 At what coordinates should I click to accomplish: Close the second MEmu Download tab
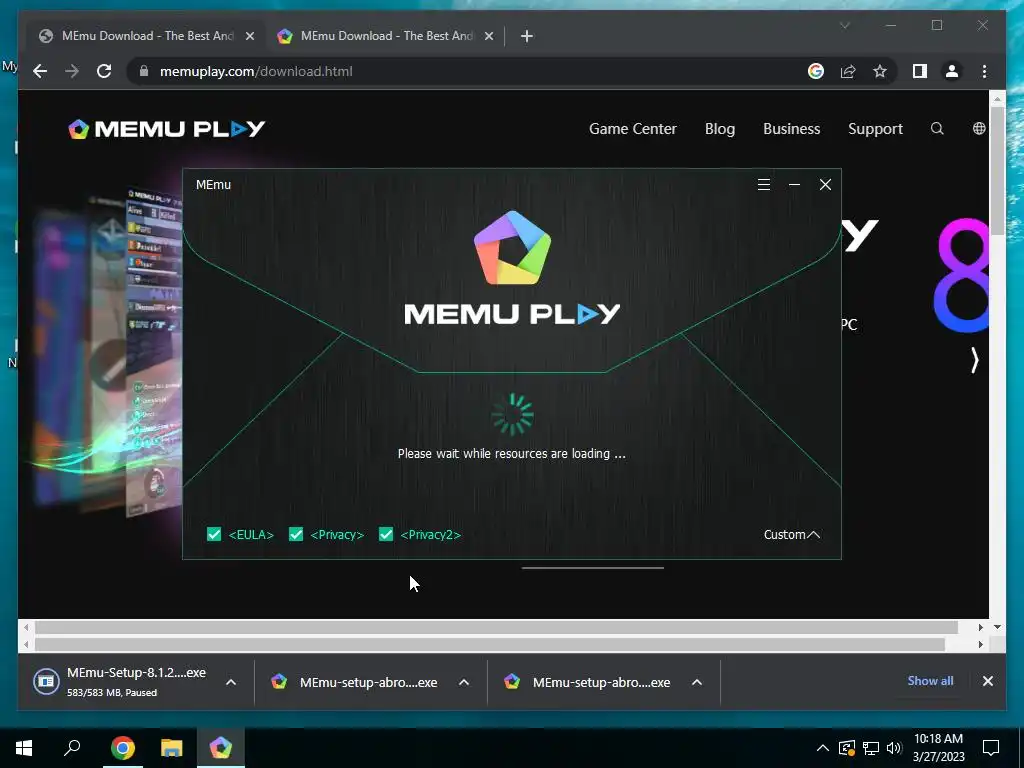[x=488, y=36]
